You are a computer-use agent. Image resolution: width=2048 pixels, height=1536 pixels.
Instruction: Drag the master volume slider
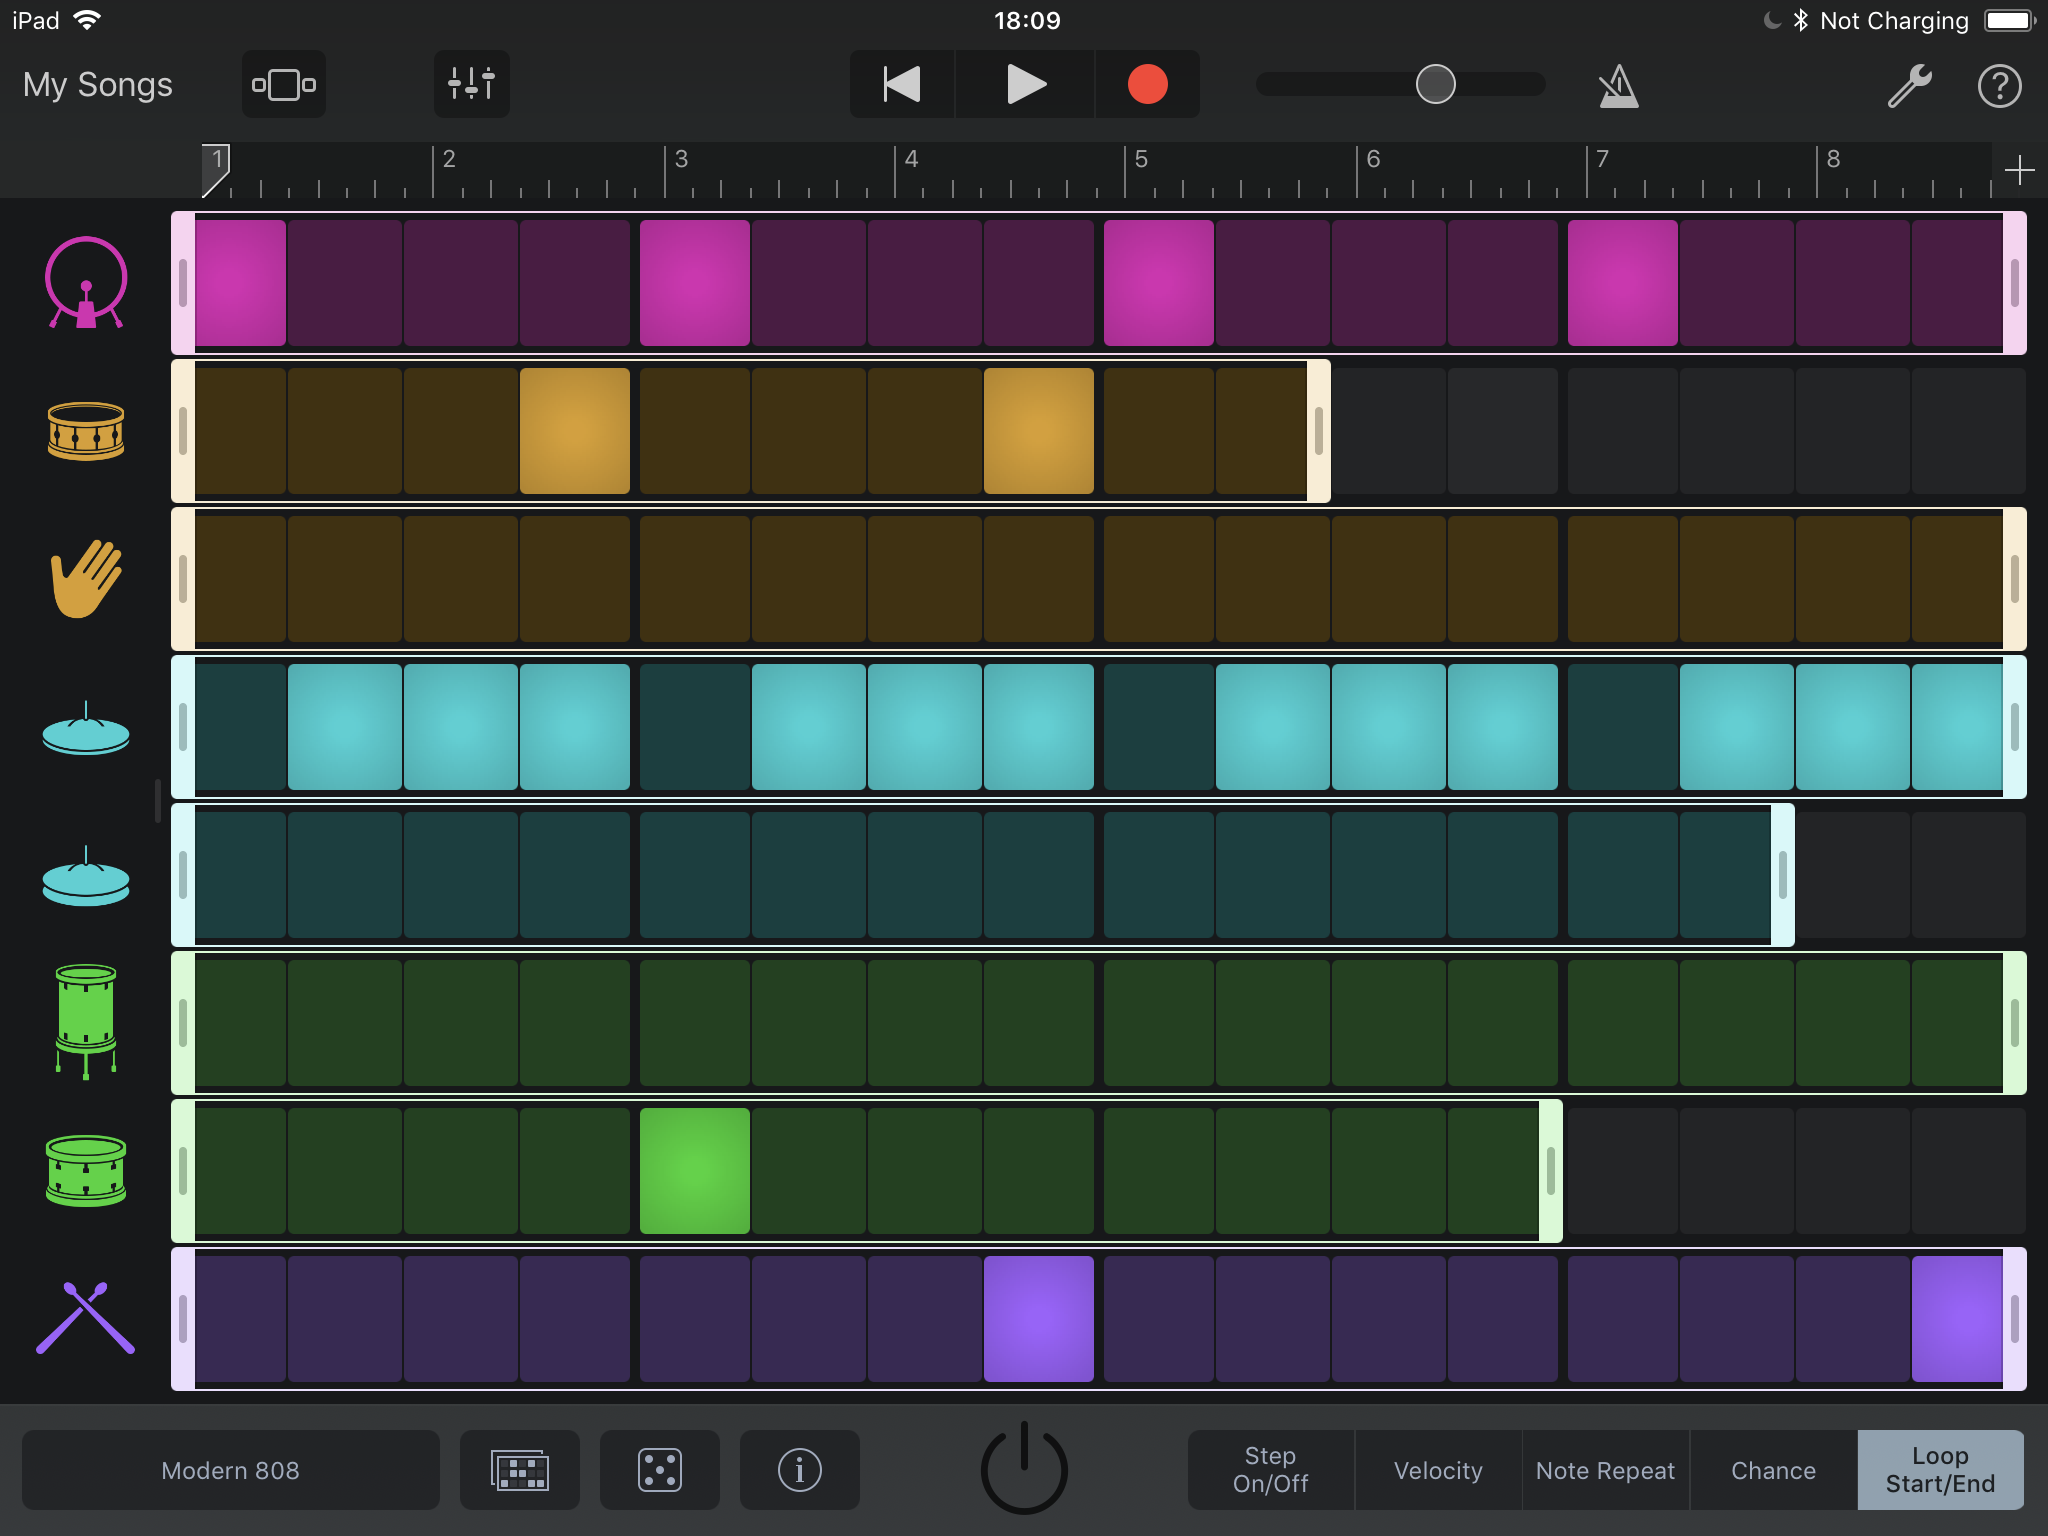pos(1432,84)
